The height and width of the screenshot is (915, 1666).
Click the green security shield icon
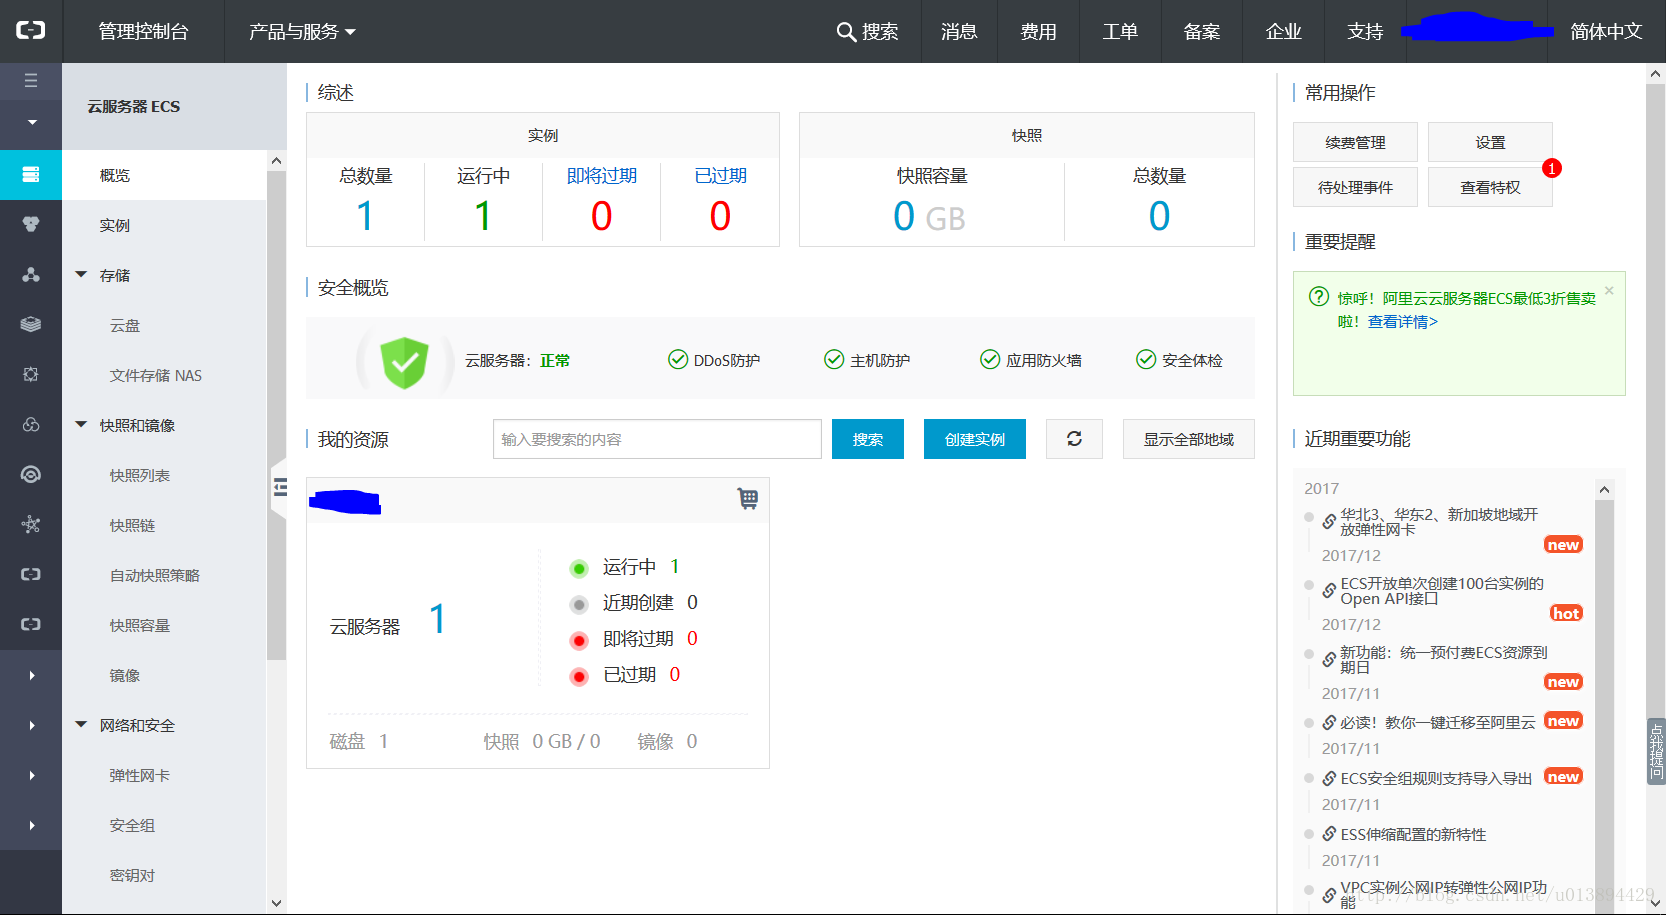pos(404,362)
